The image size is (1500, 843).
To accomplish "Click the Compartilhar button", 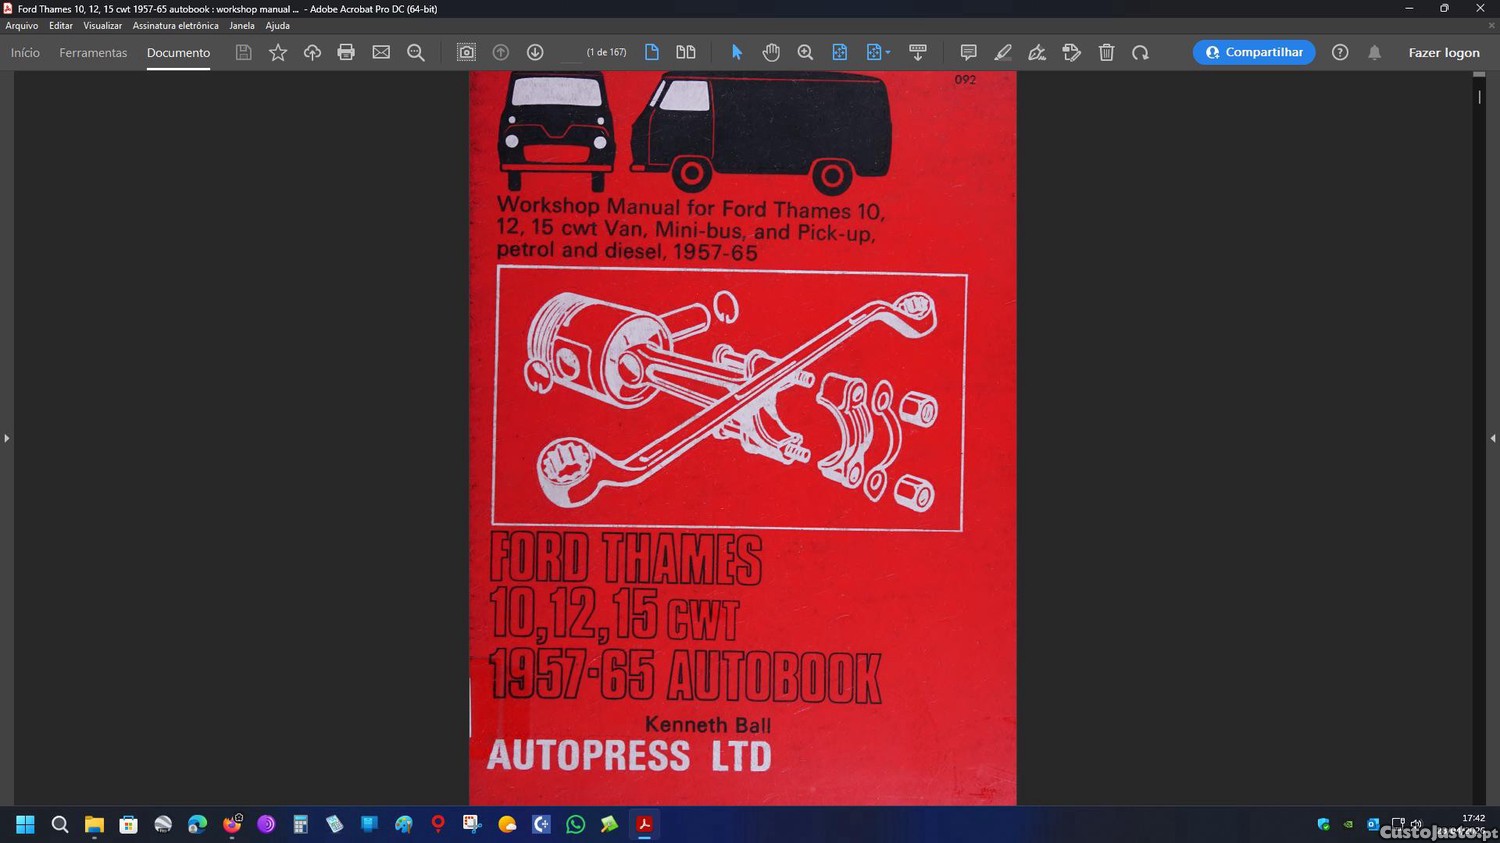I will click(1254, 53).
